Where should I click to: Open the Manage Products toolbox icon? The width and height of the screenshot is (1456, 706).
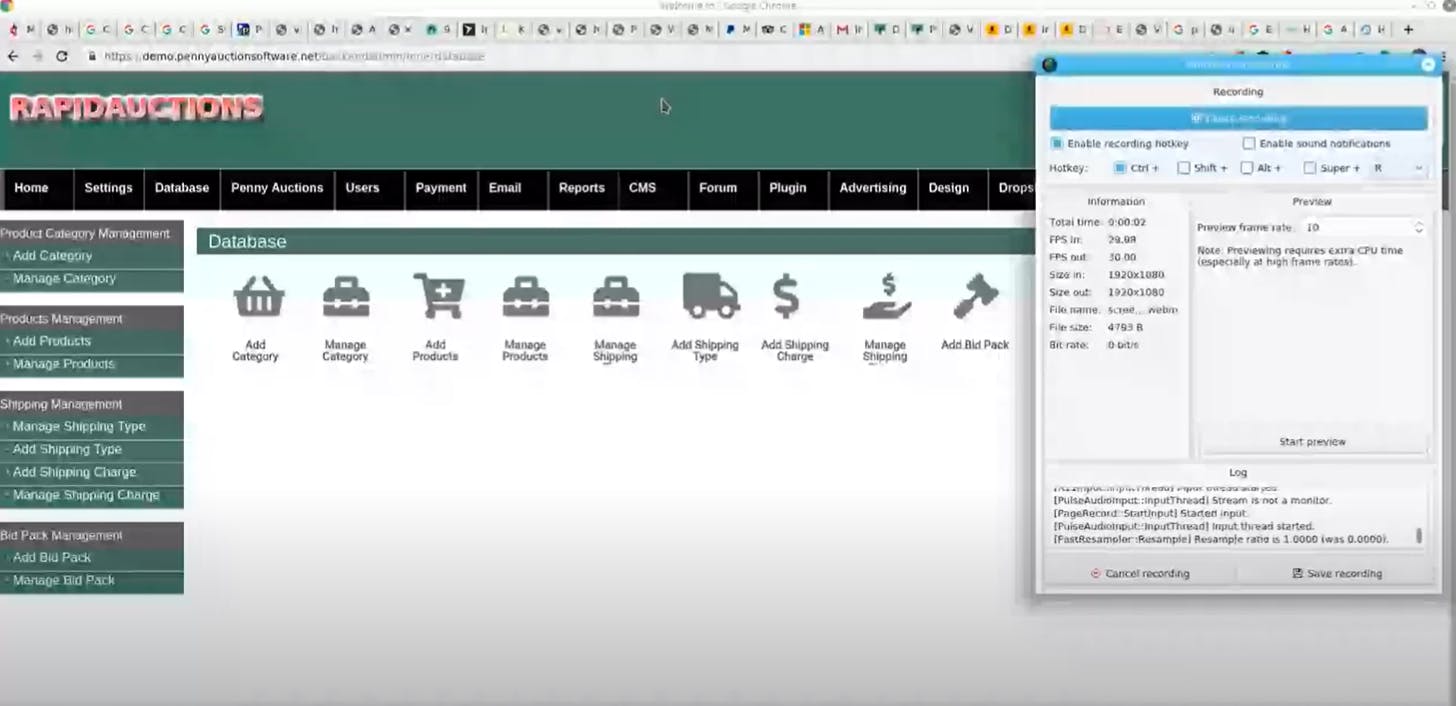pos(526,297)
